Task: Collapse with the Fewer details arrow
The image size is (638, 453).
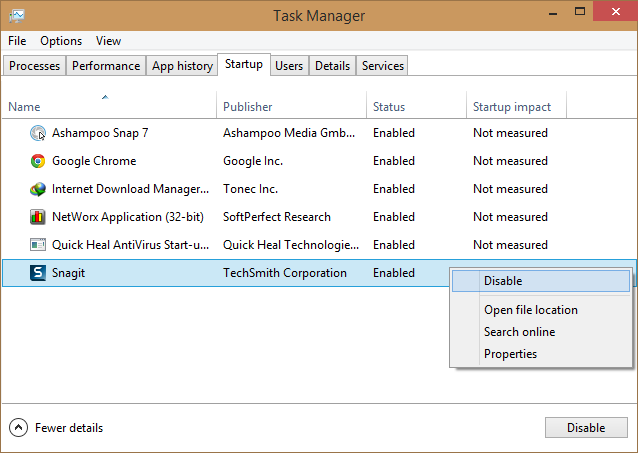Action: [x=18, y=428]
